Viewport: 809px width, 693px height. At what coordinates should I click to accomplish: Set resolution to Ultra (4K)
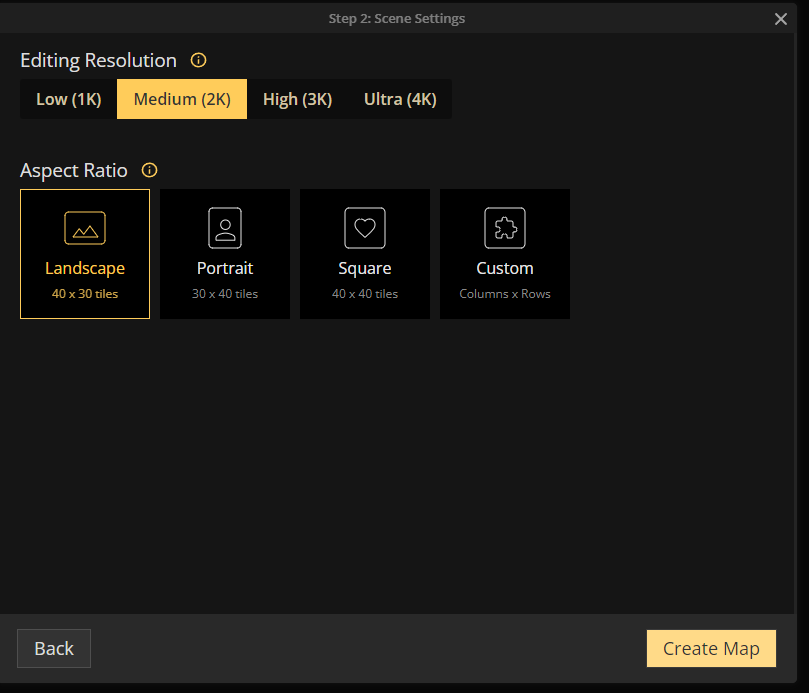[x=400, y=99]
